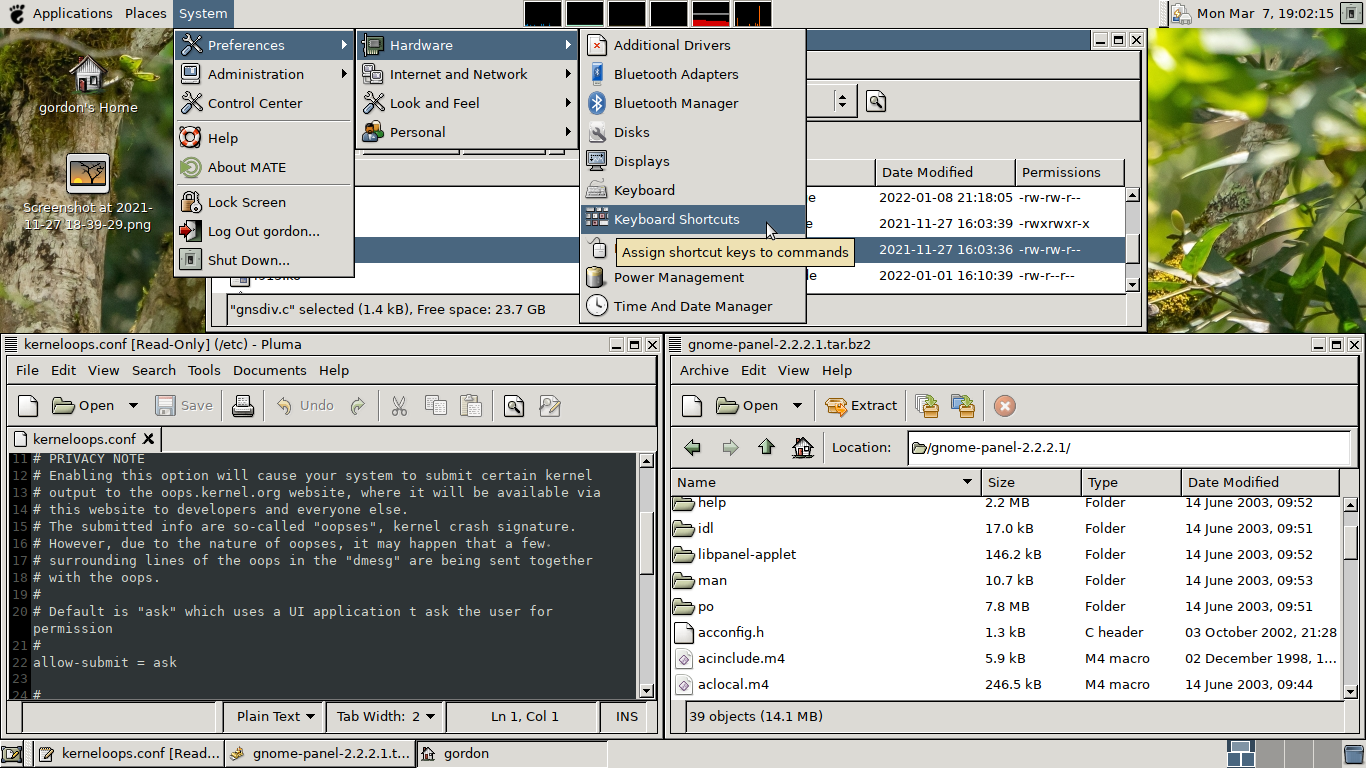Click archive list vertical scrollbar

tap(1350, 597)
